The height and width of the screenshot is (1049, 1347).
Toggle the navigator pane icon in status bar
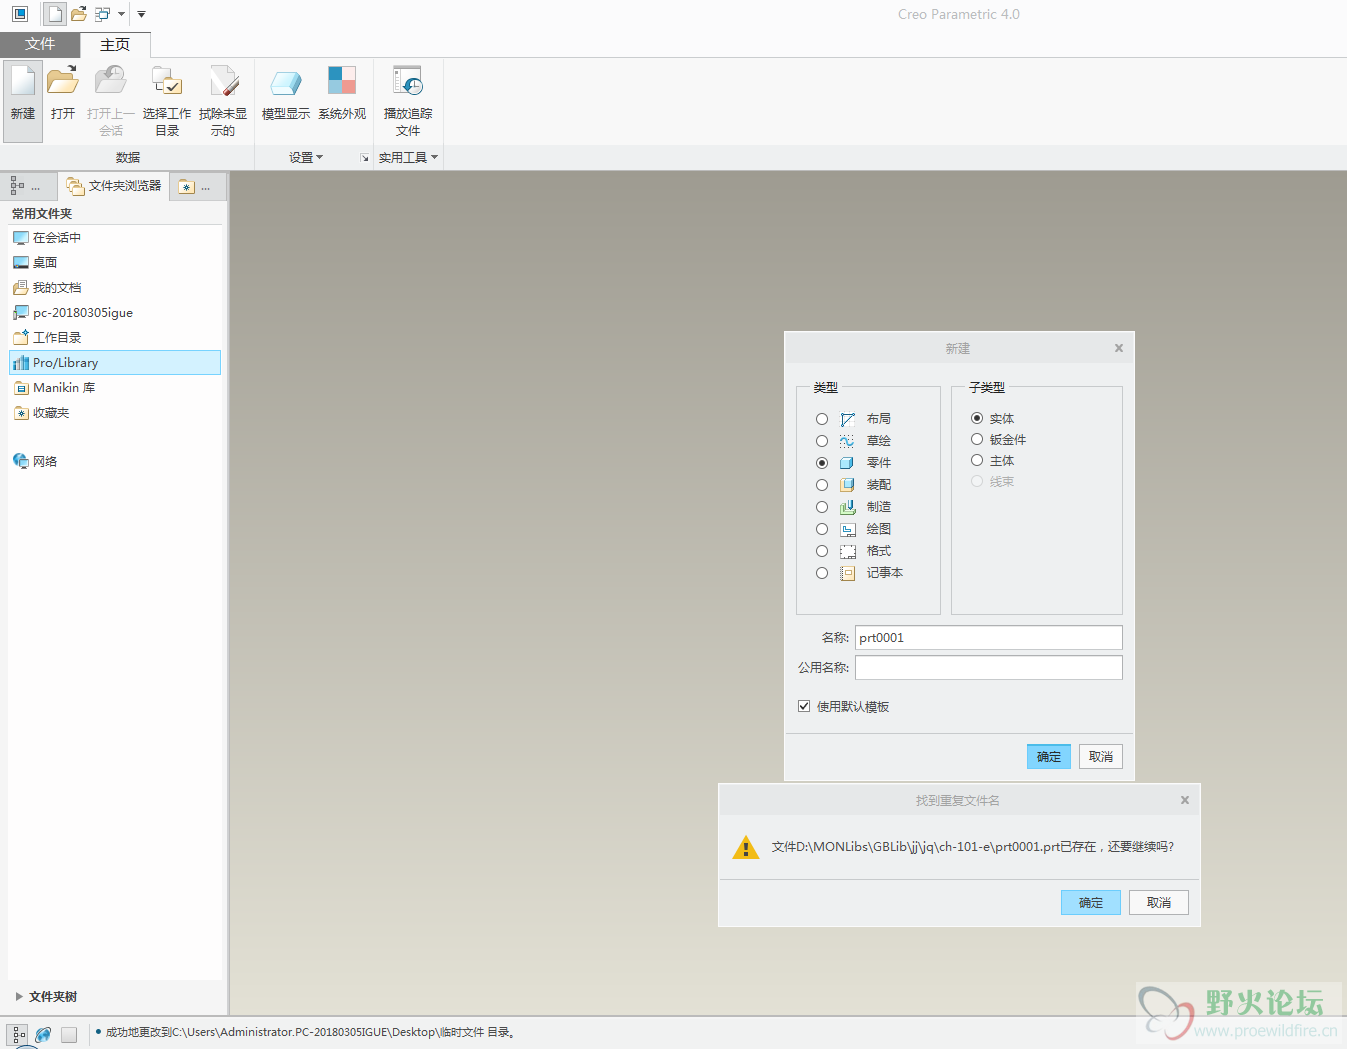18,1034
